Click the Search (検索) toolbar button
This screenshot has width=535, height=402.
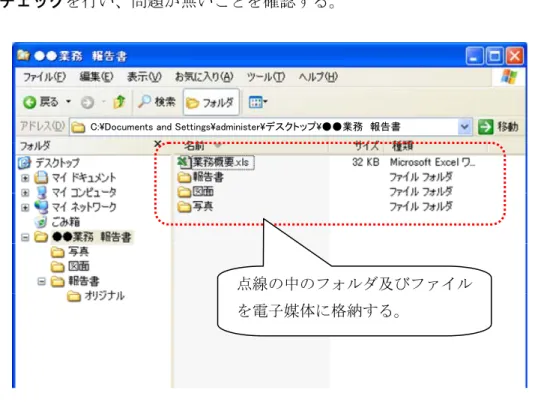[157, 102]
